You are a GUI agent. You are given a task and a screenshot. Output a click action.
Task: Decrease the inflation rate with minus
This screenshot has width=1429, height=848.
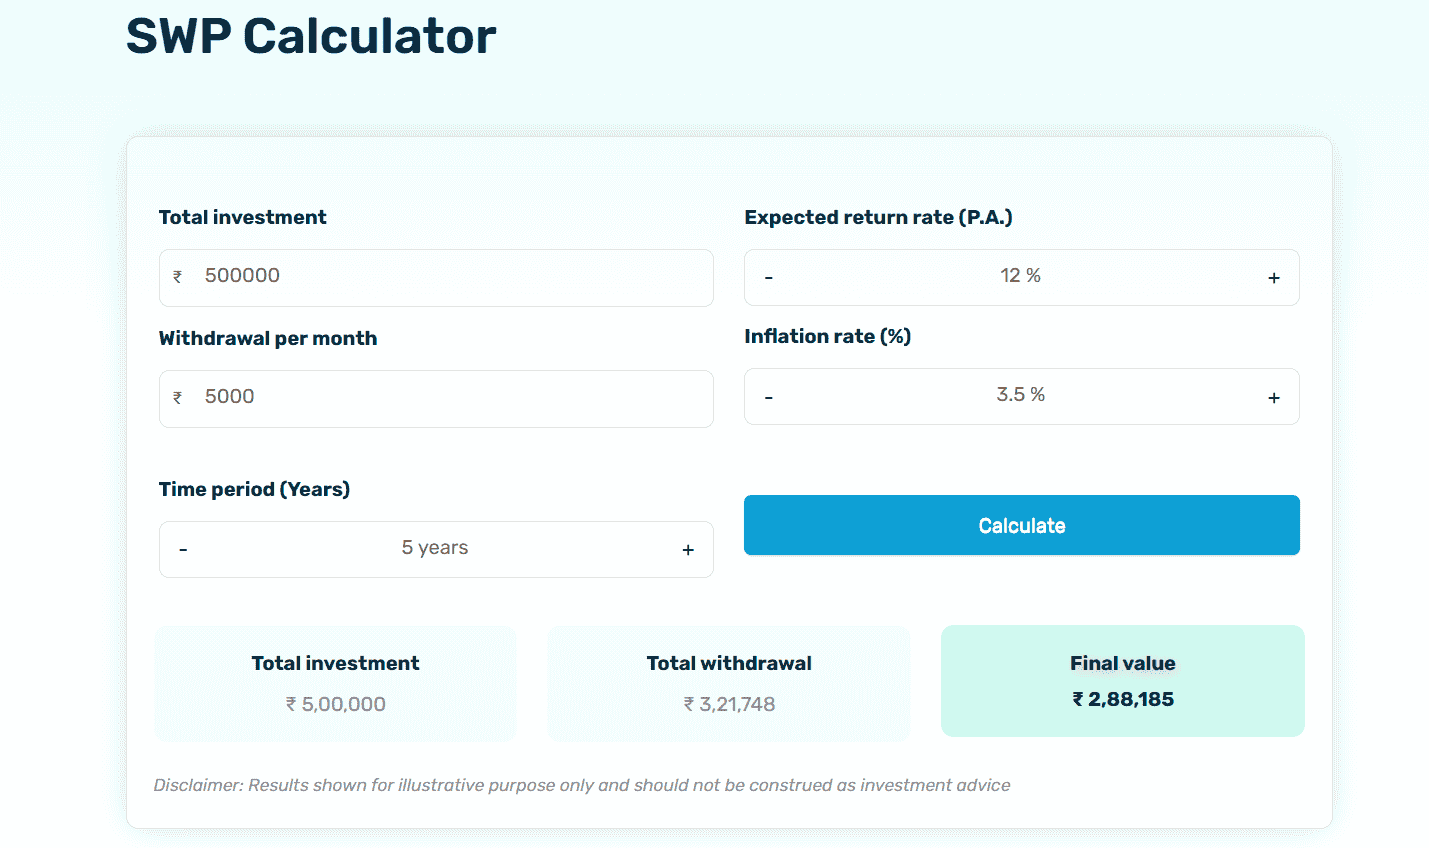[769, 396]
